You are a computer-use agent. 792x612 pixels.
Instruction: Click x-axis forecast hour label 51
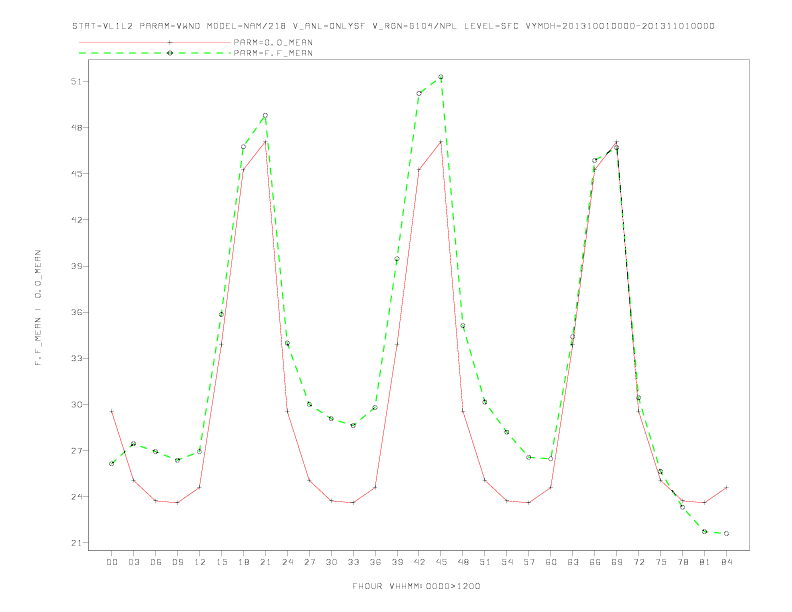tap(485, 562)
